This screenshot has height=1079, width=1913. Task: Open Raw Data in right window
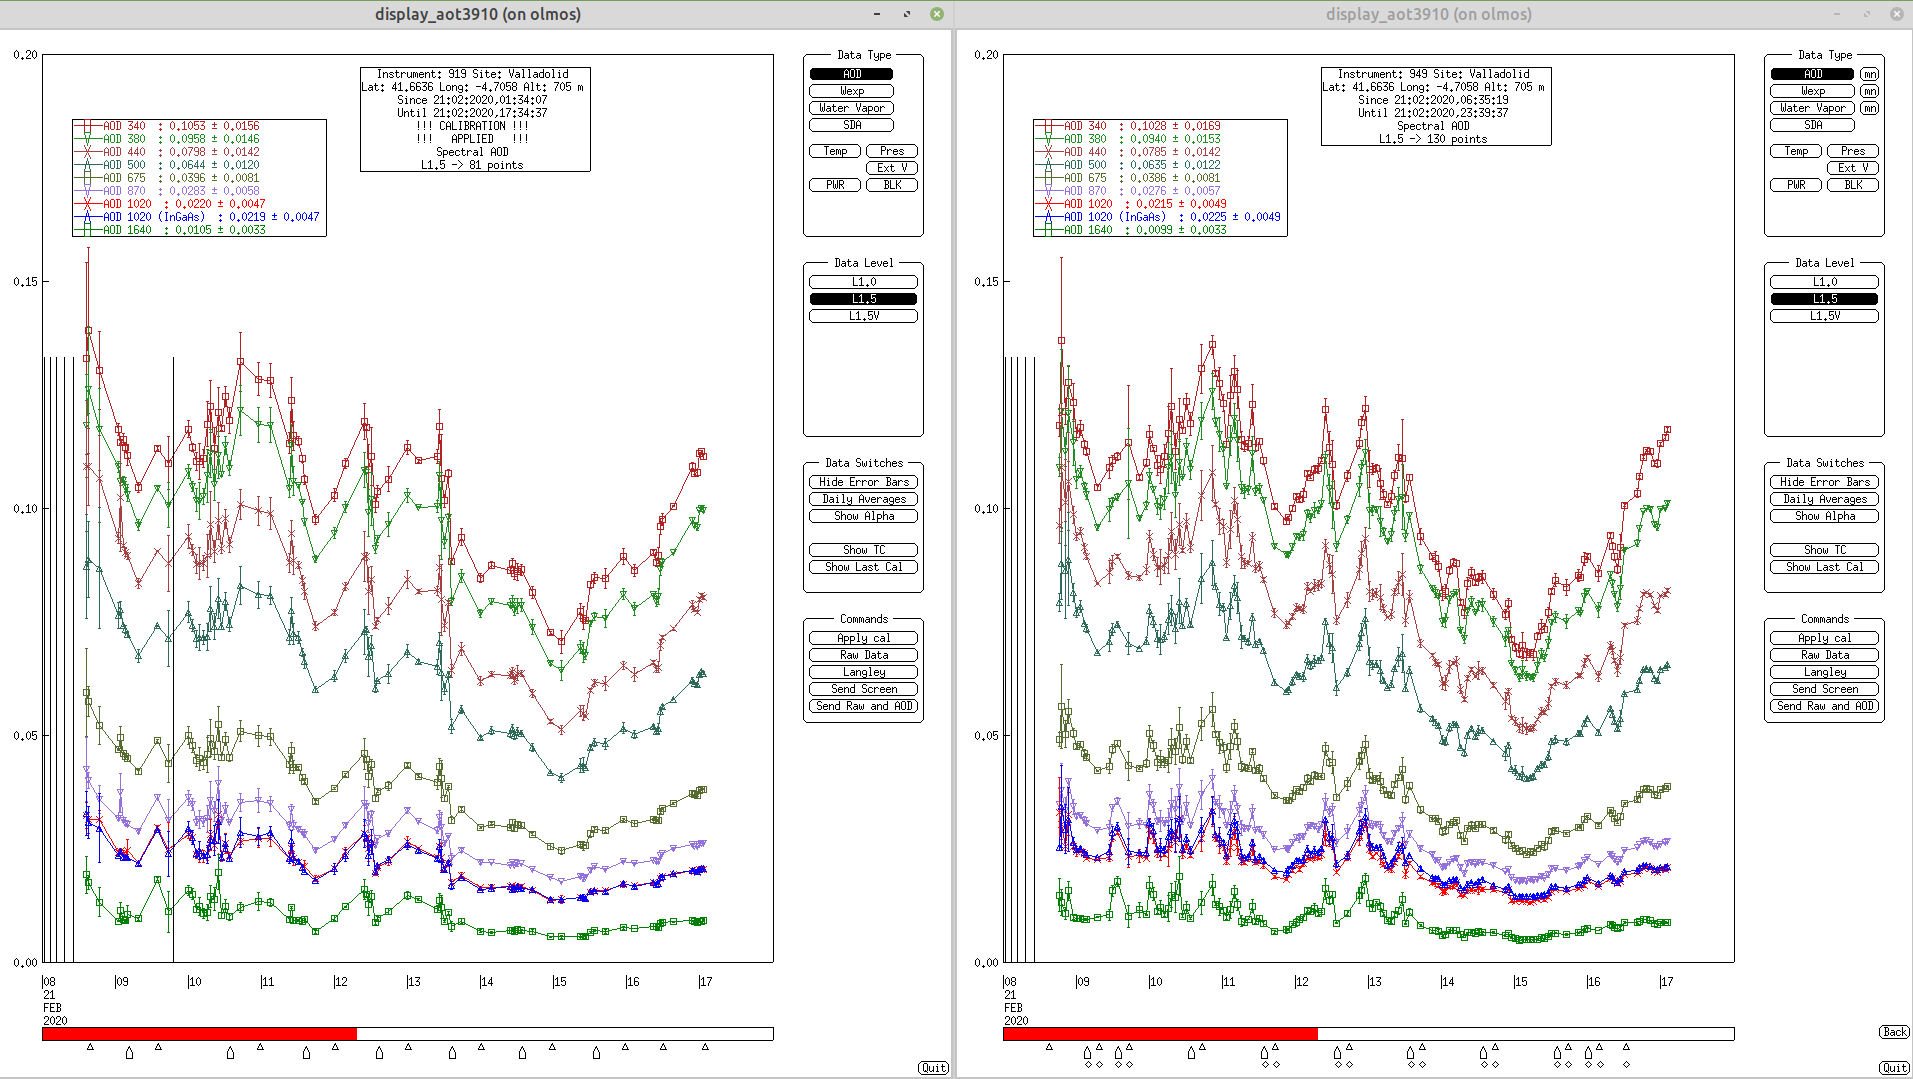(x=1824, y=655)
